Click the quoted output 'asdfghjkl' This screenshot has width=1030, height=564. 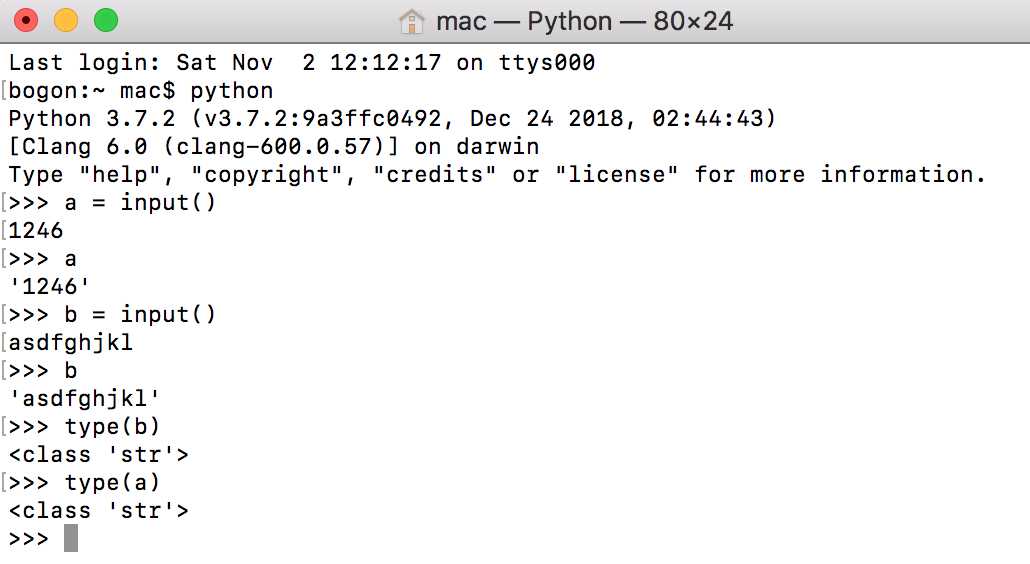[x=84, y=399]
